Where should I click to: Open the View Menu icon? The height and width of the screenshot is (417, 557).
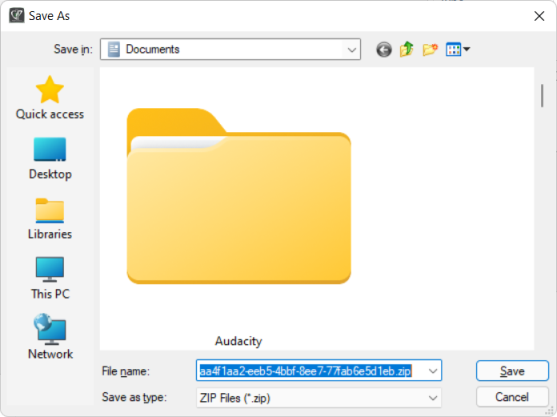click(x=453, y=49)
